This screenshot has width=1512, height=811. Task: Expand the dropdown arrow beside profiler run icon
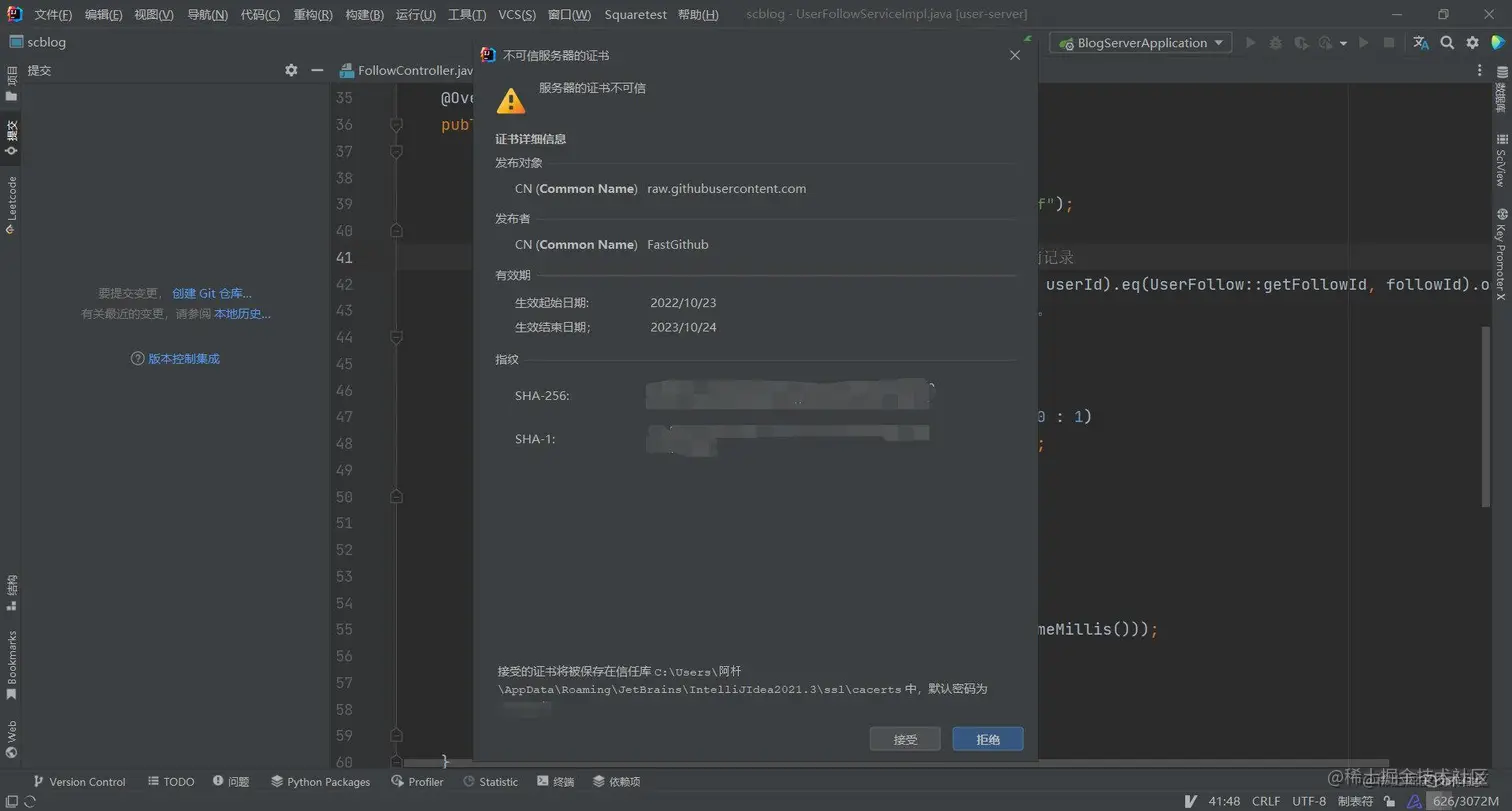[x=1343, y=43]
